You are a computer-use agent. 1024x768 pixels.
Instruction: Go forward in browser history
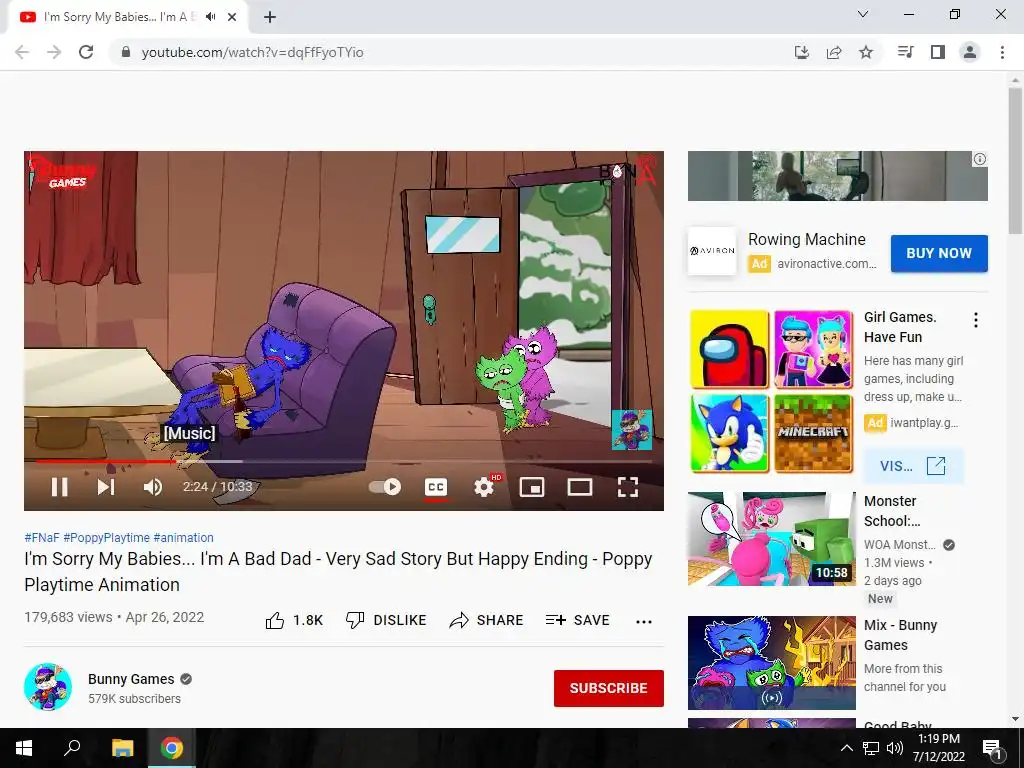pyautogui.click(x=54, y=52)
